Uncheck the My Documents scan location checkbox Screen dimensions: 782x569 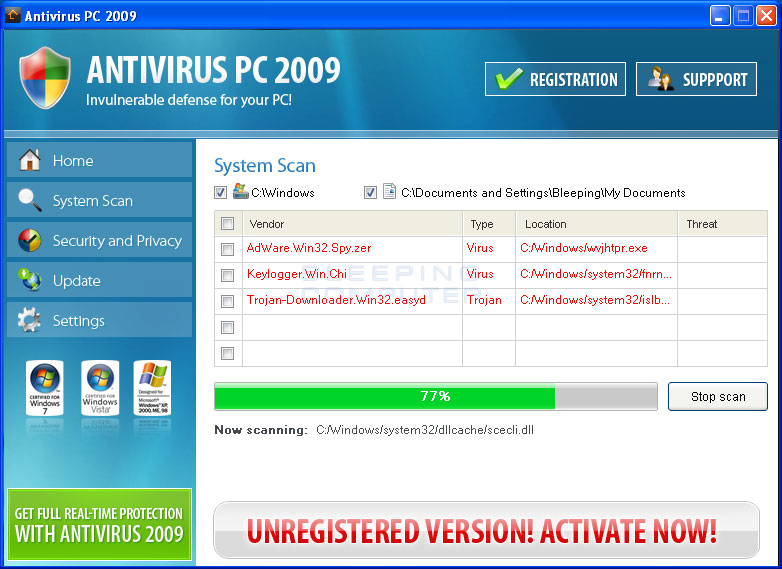point(370,192)
